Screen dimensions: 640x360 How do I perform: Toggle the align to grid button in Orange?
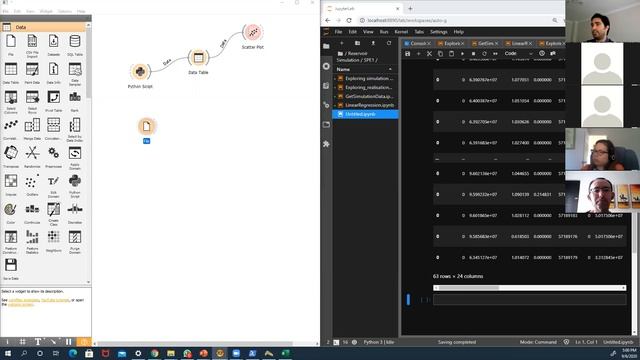point(22,342)
